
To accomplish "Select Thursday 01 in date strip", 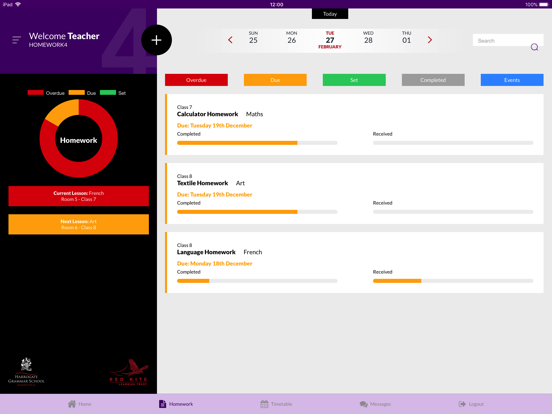I will pos(407,38).
